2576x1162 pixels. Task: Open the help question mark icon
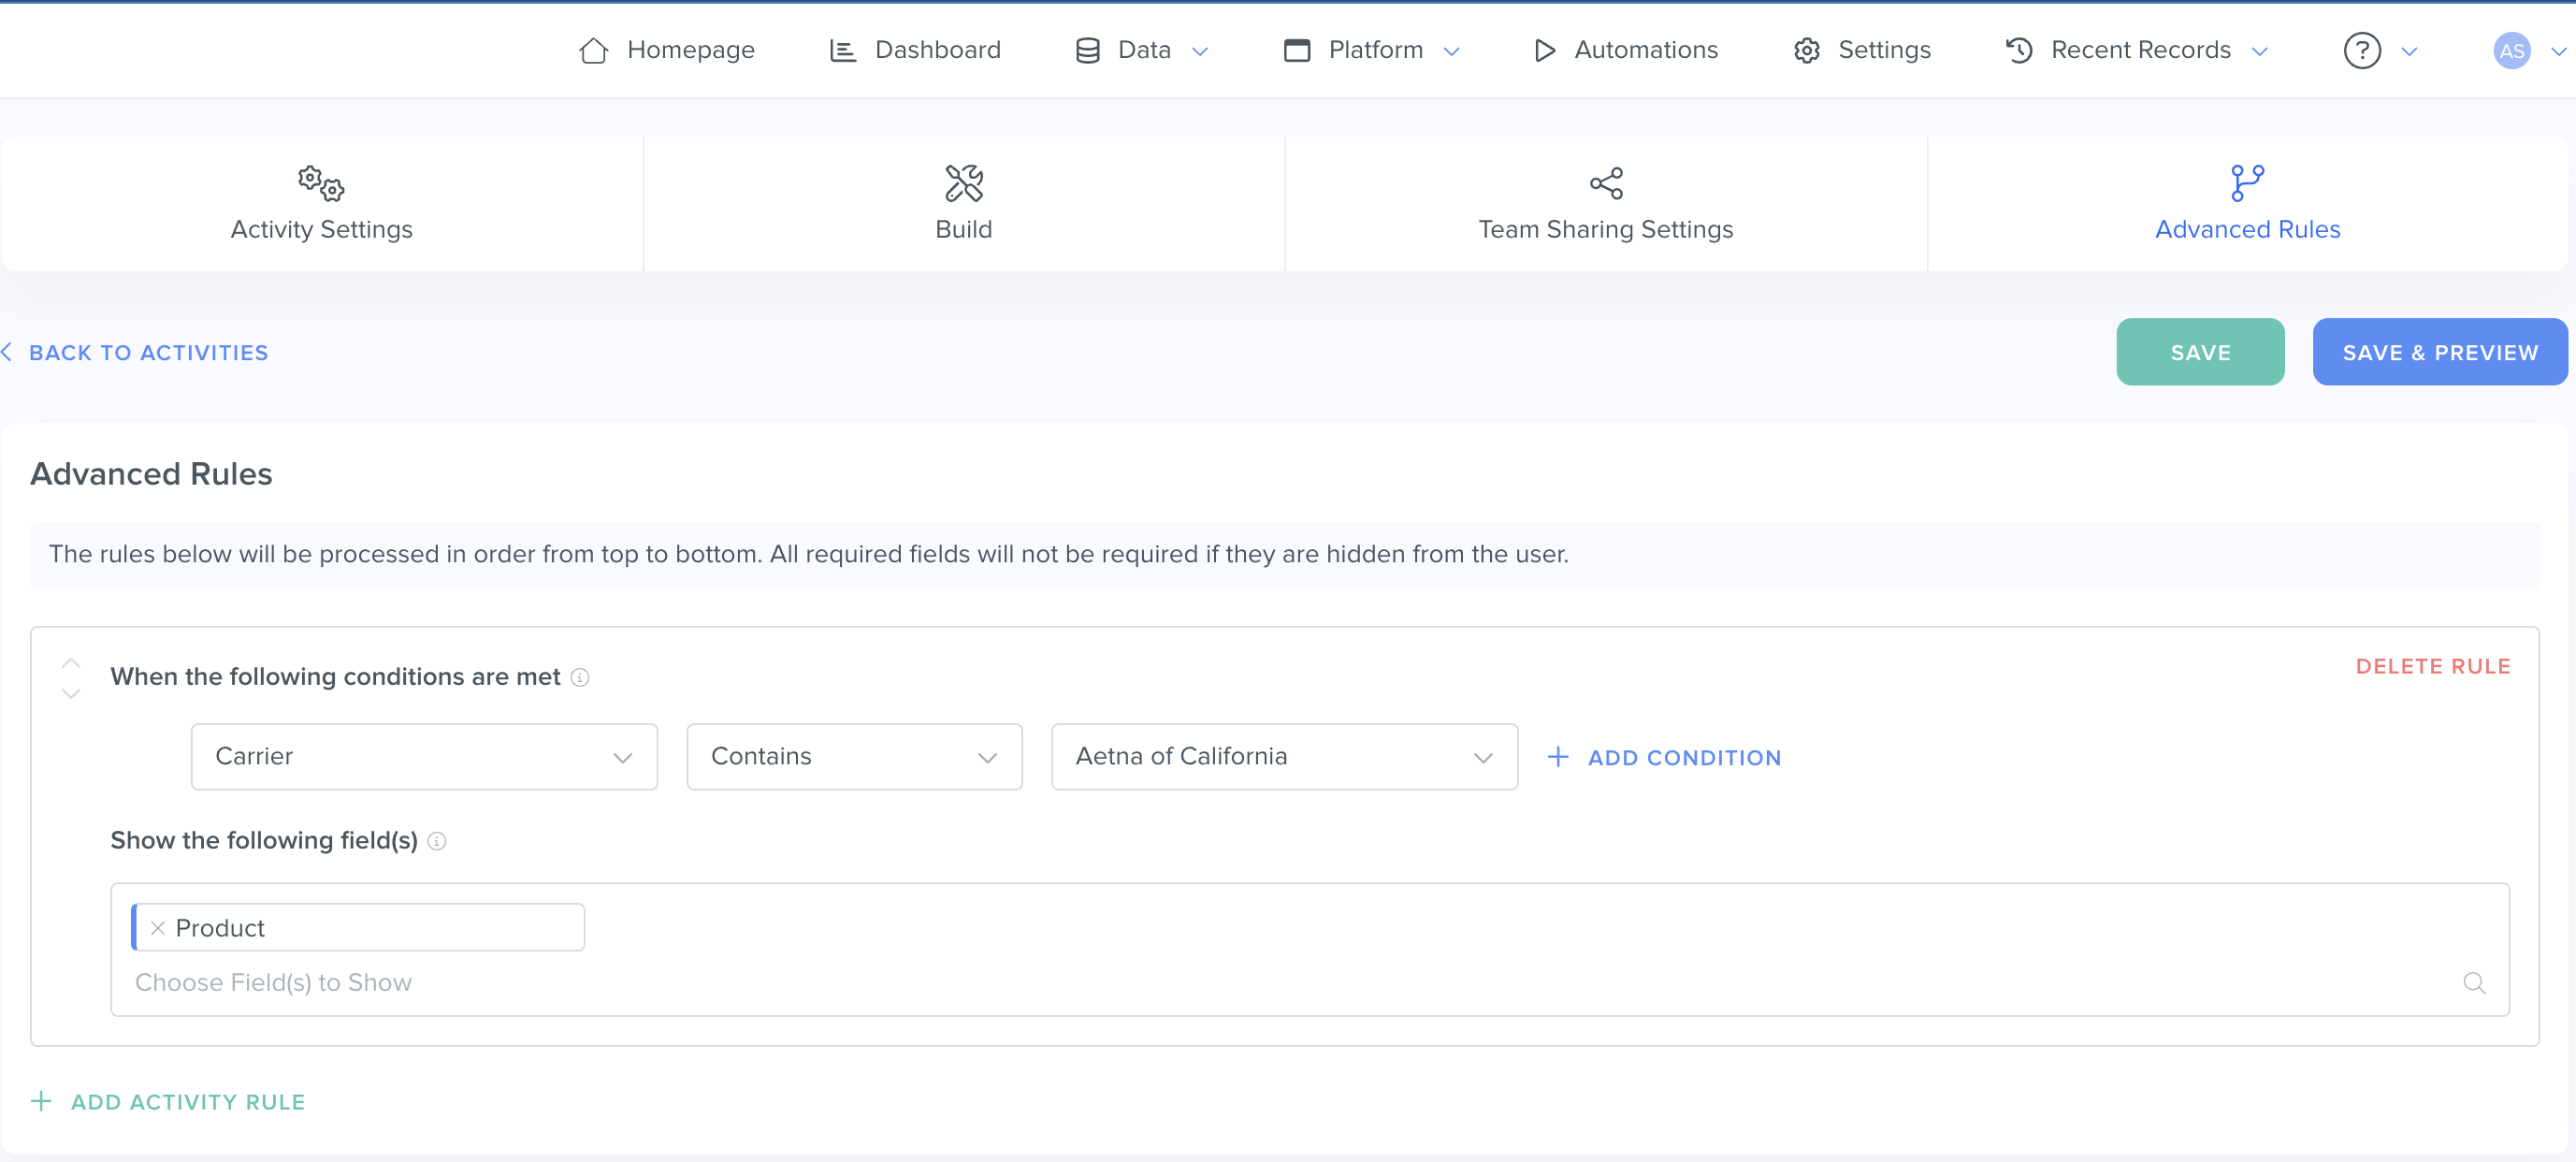(x=2361, y=50)
